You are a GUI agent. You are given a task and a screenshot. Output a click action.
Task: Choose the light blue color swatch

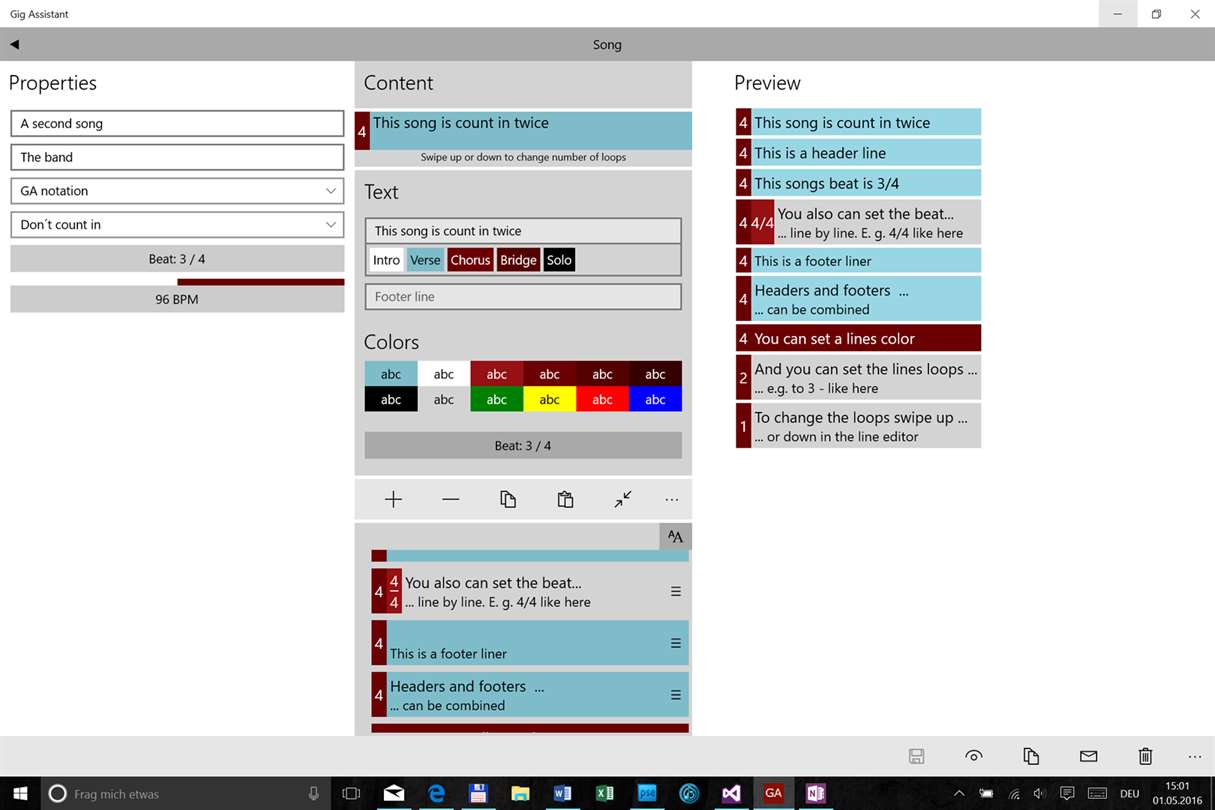391,374
